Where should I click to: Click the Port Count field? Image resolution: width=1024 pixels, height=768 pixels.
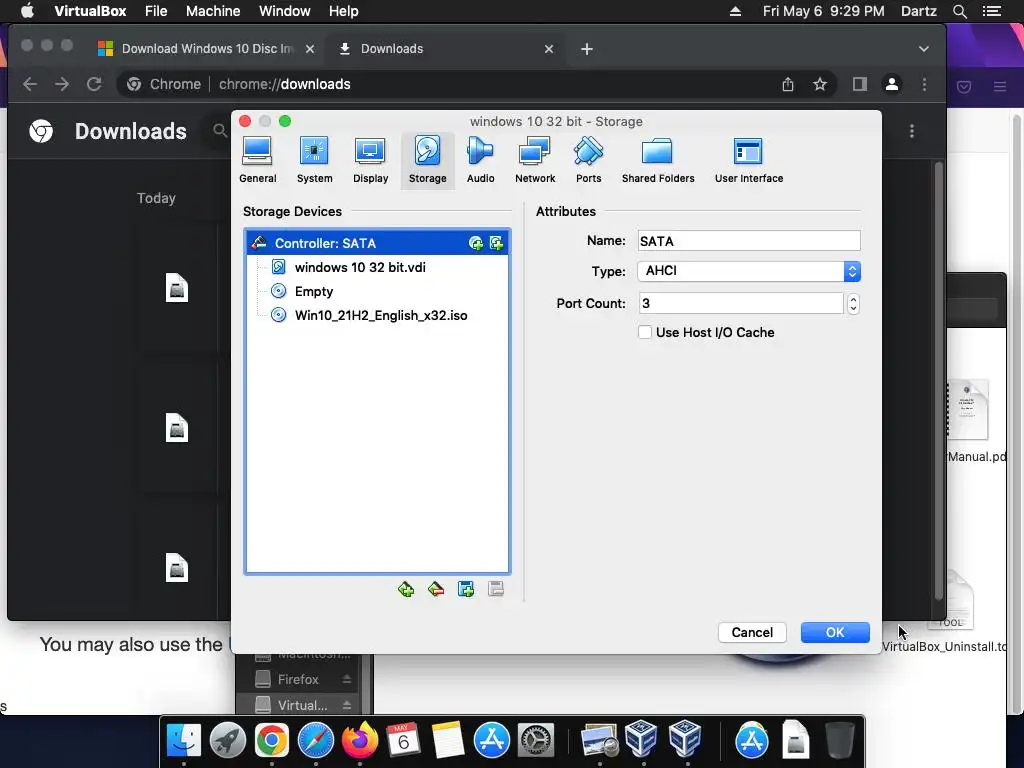coord(741,303)
